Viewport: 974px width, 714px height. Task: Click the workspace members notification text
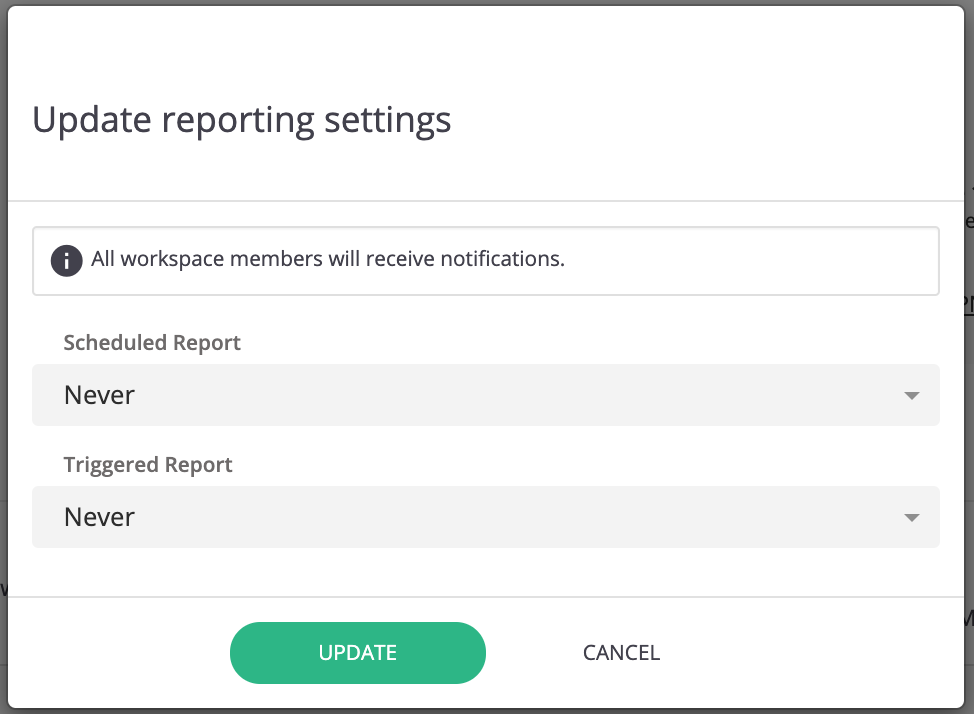(328, 259)
